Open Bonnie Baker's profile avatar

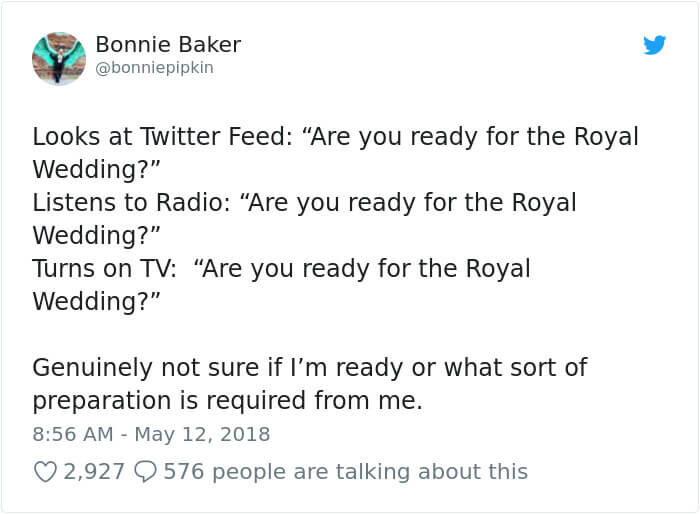coord(58,57)
